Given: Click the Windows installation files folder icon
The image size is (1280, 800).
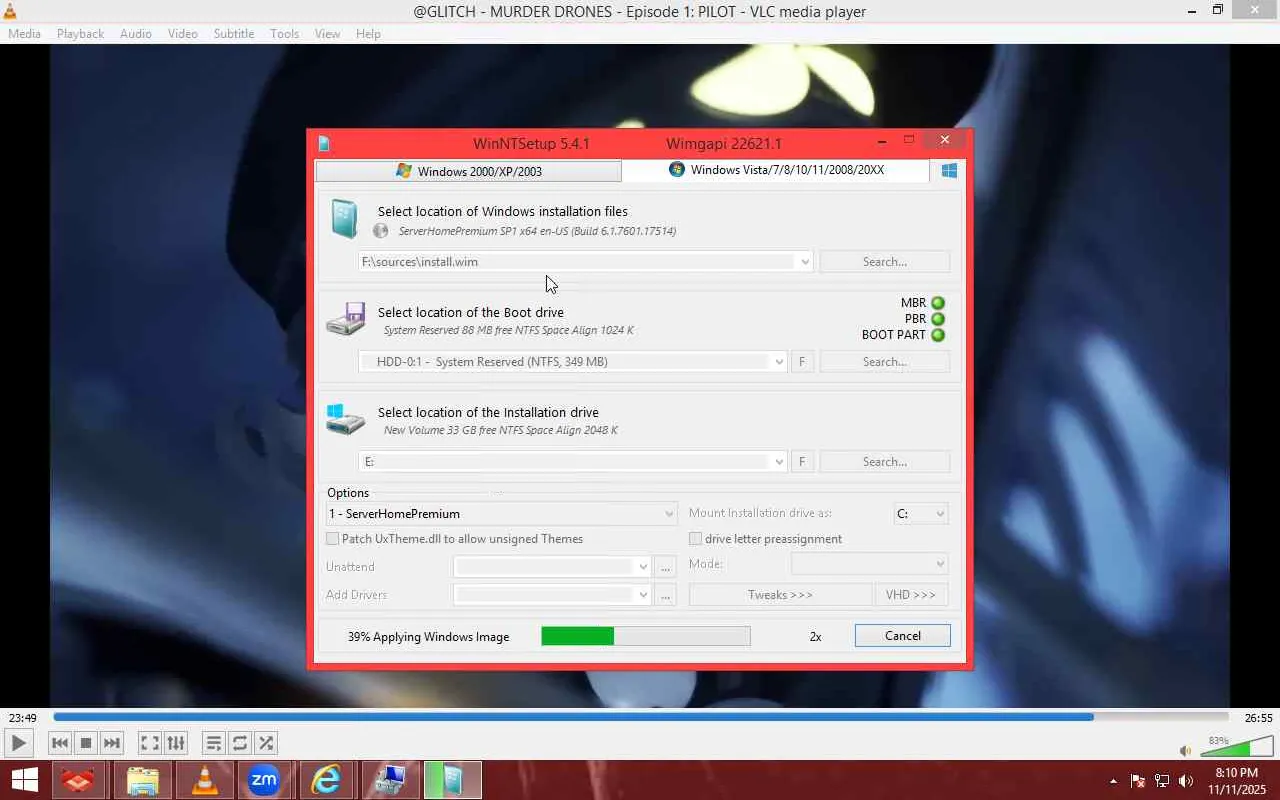Looking at the screenshot, I should coord(344,218).
